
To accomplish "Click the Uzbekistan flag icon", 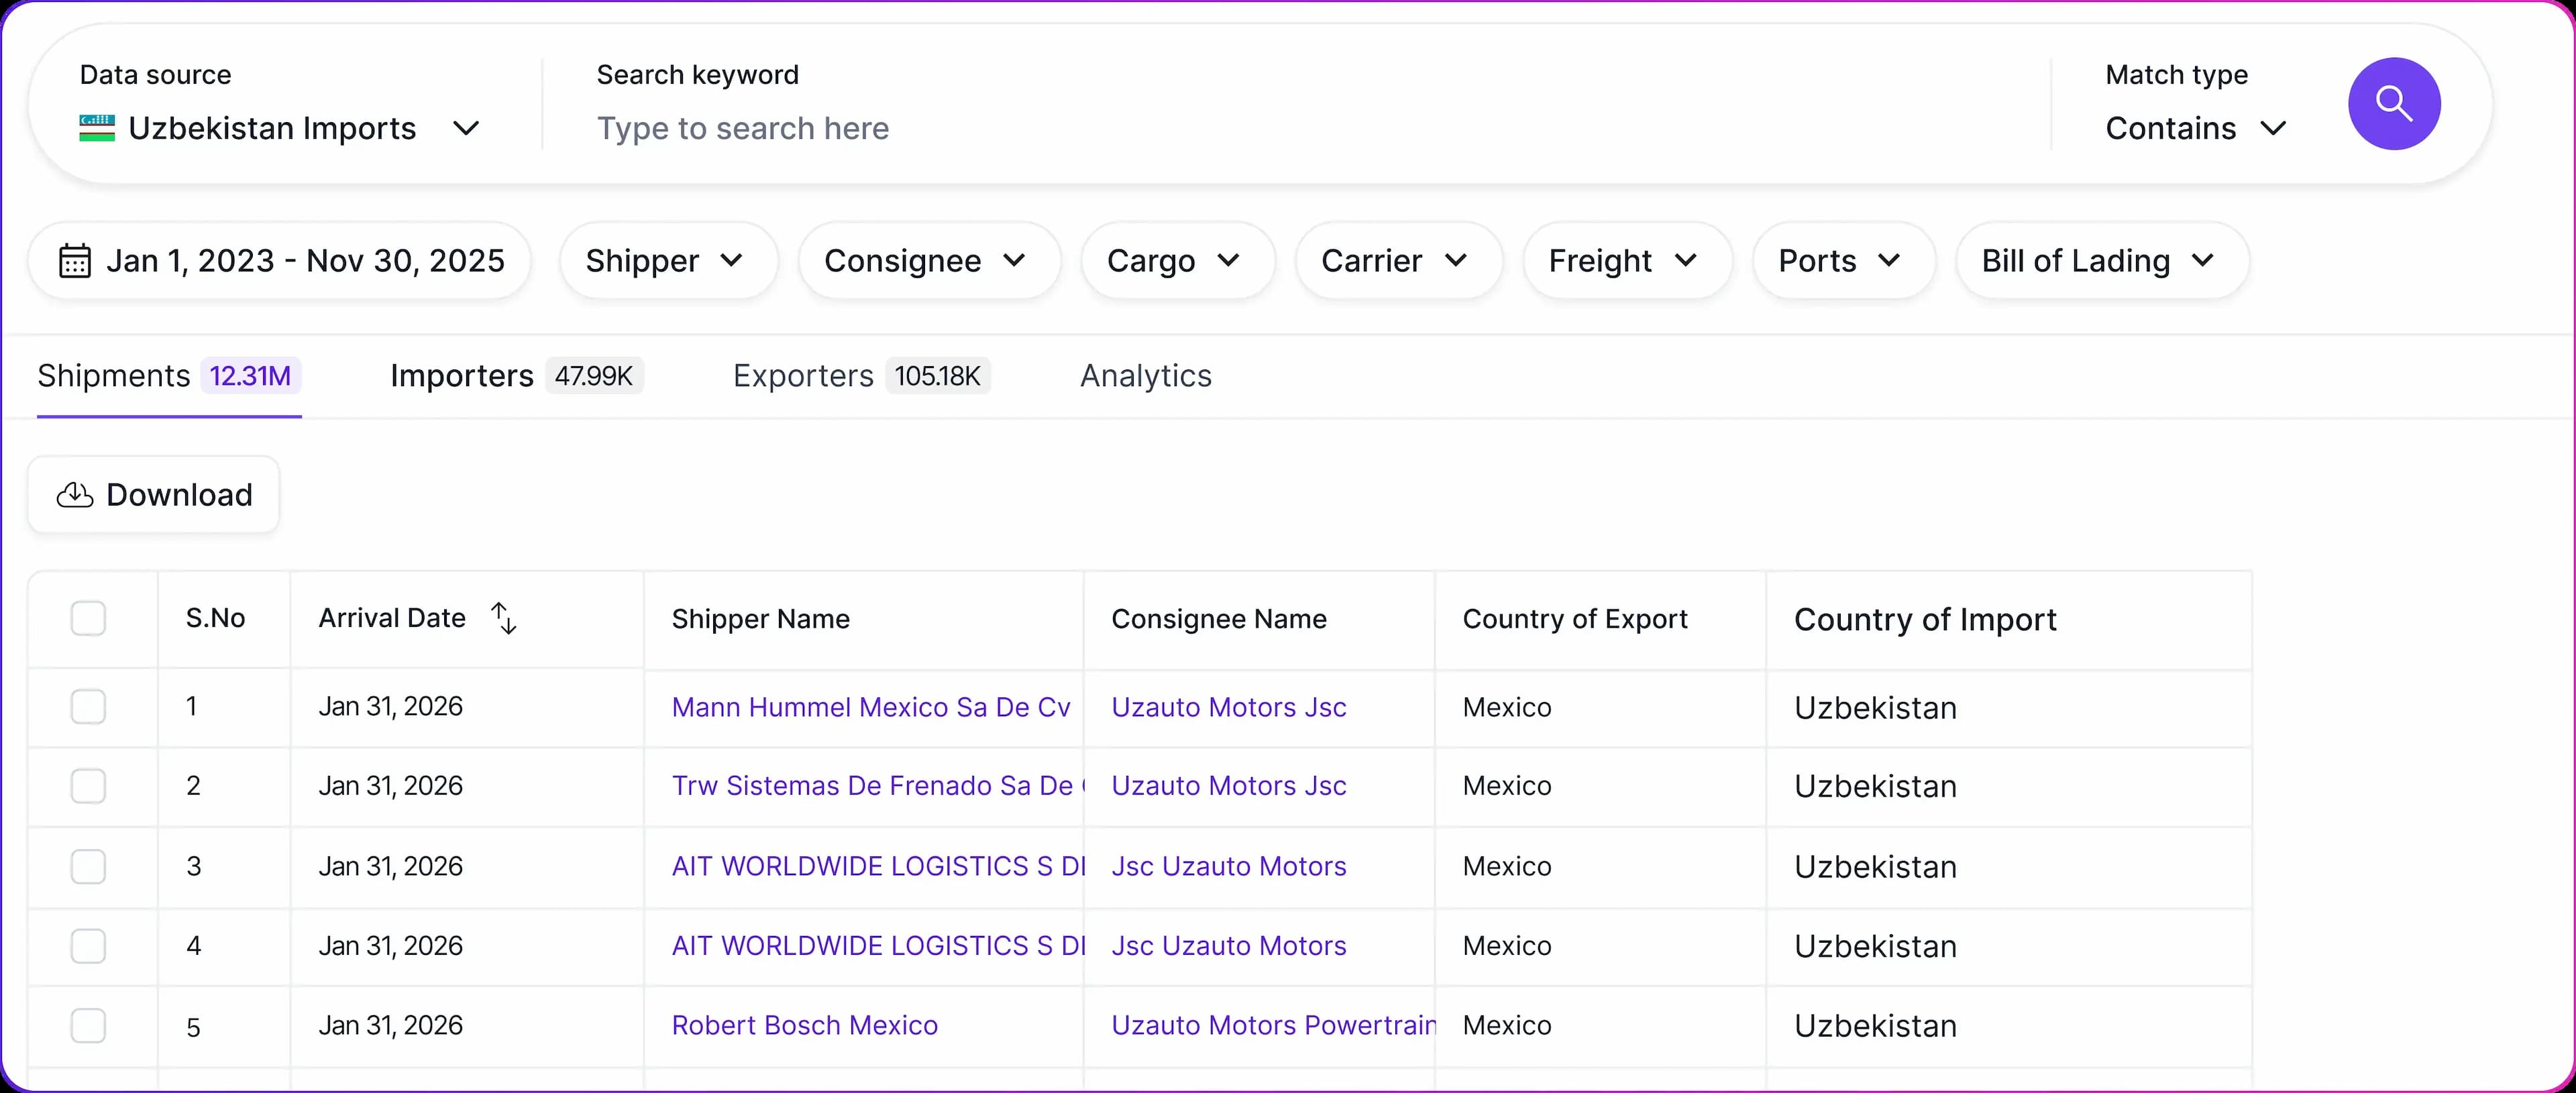I will tap(97, 128).
